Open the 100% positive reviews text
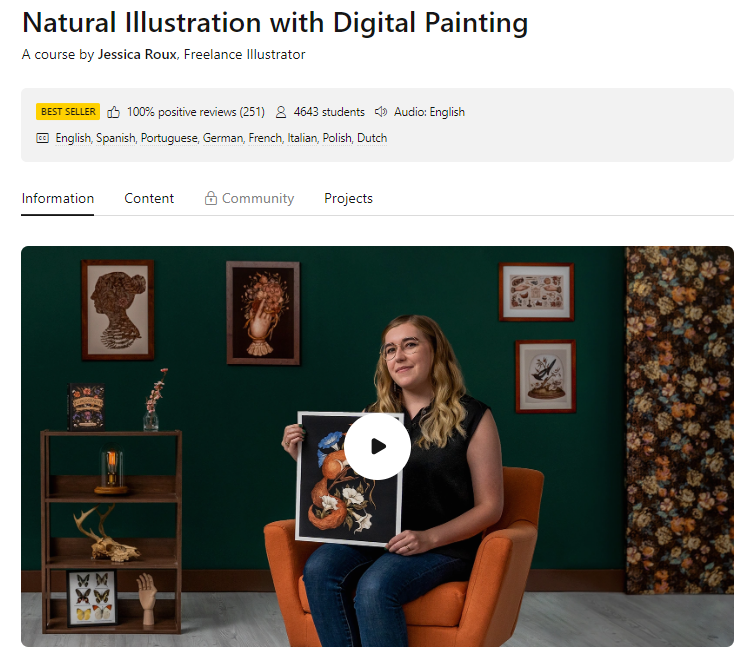 195,112
